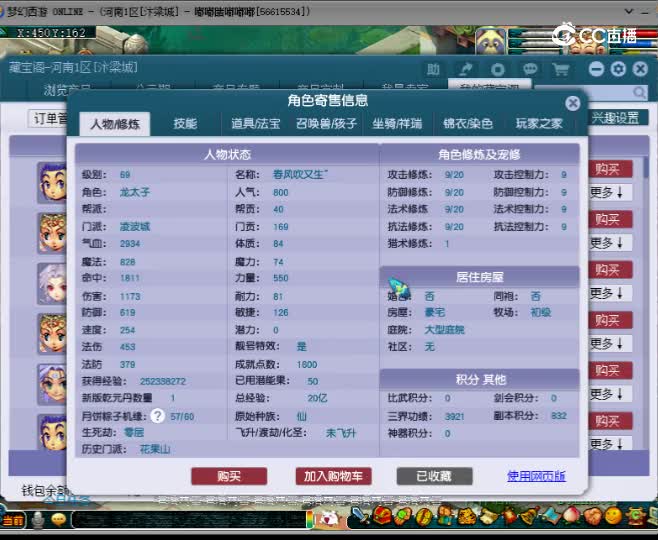Click the 门派 value 凌波城
The height and width of the screenshot is (540, 658).
point(135,227)
